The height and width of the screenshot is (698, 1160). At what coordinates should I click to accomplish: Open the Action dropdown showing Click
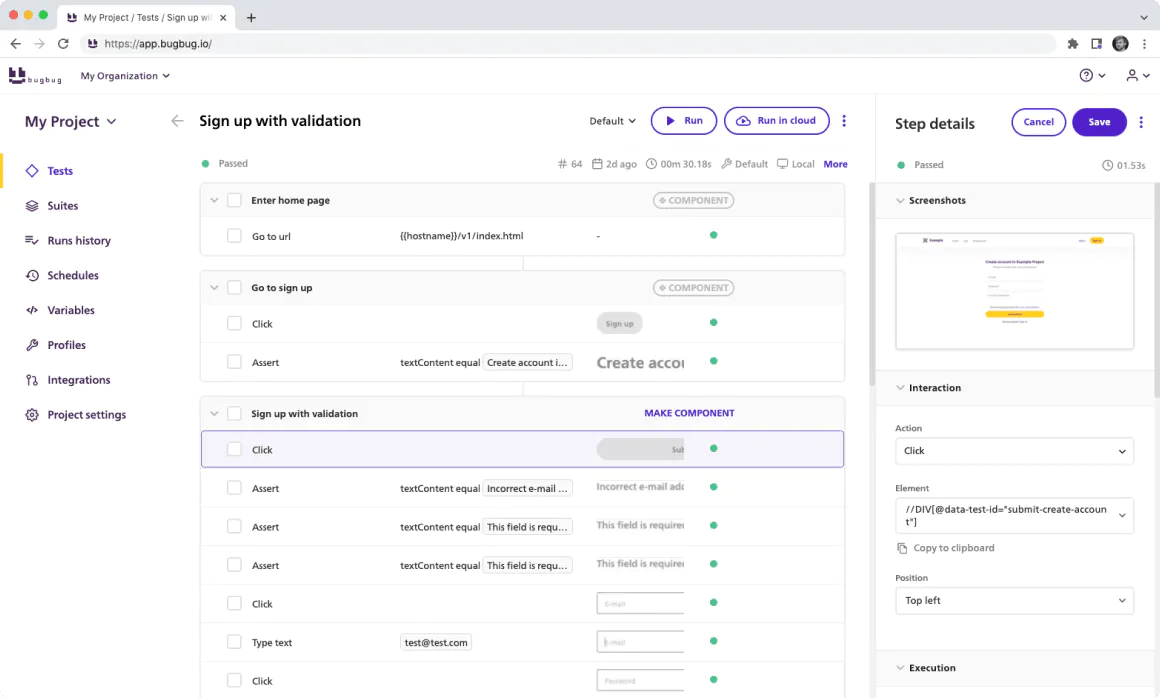pos(1014,451)
